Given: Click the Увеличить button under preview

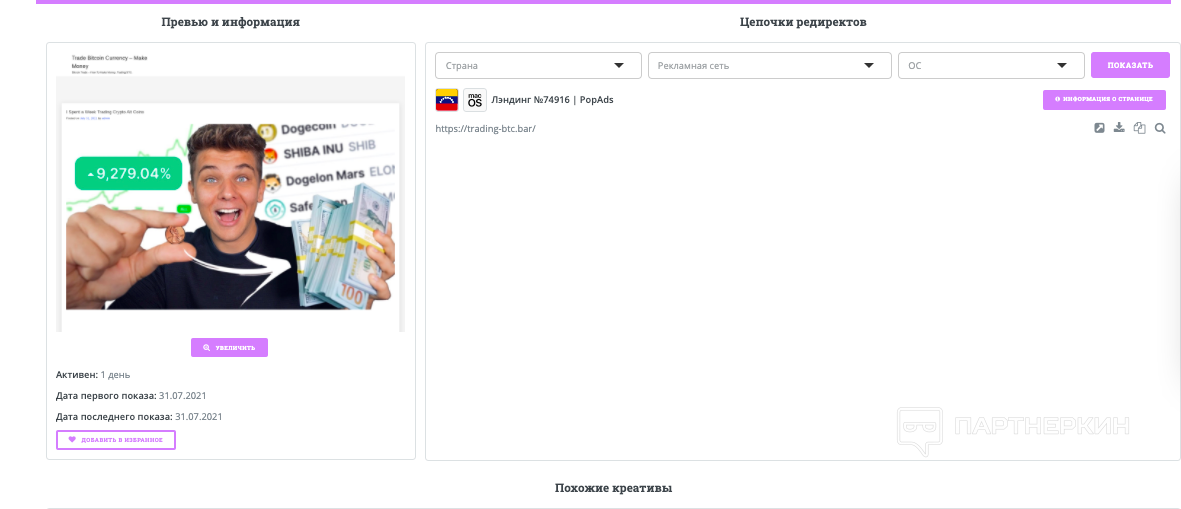Looking at the screenshot, I should pyautogui.click(x=230, y=348).
